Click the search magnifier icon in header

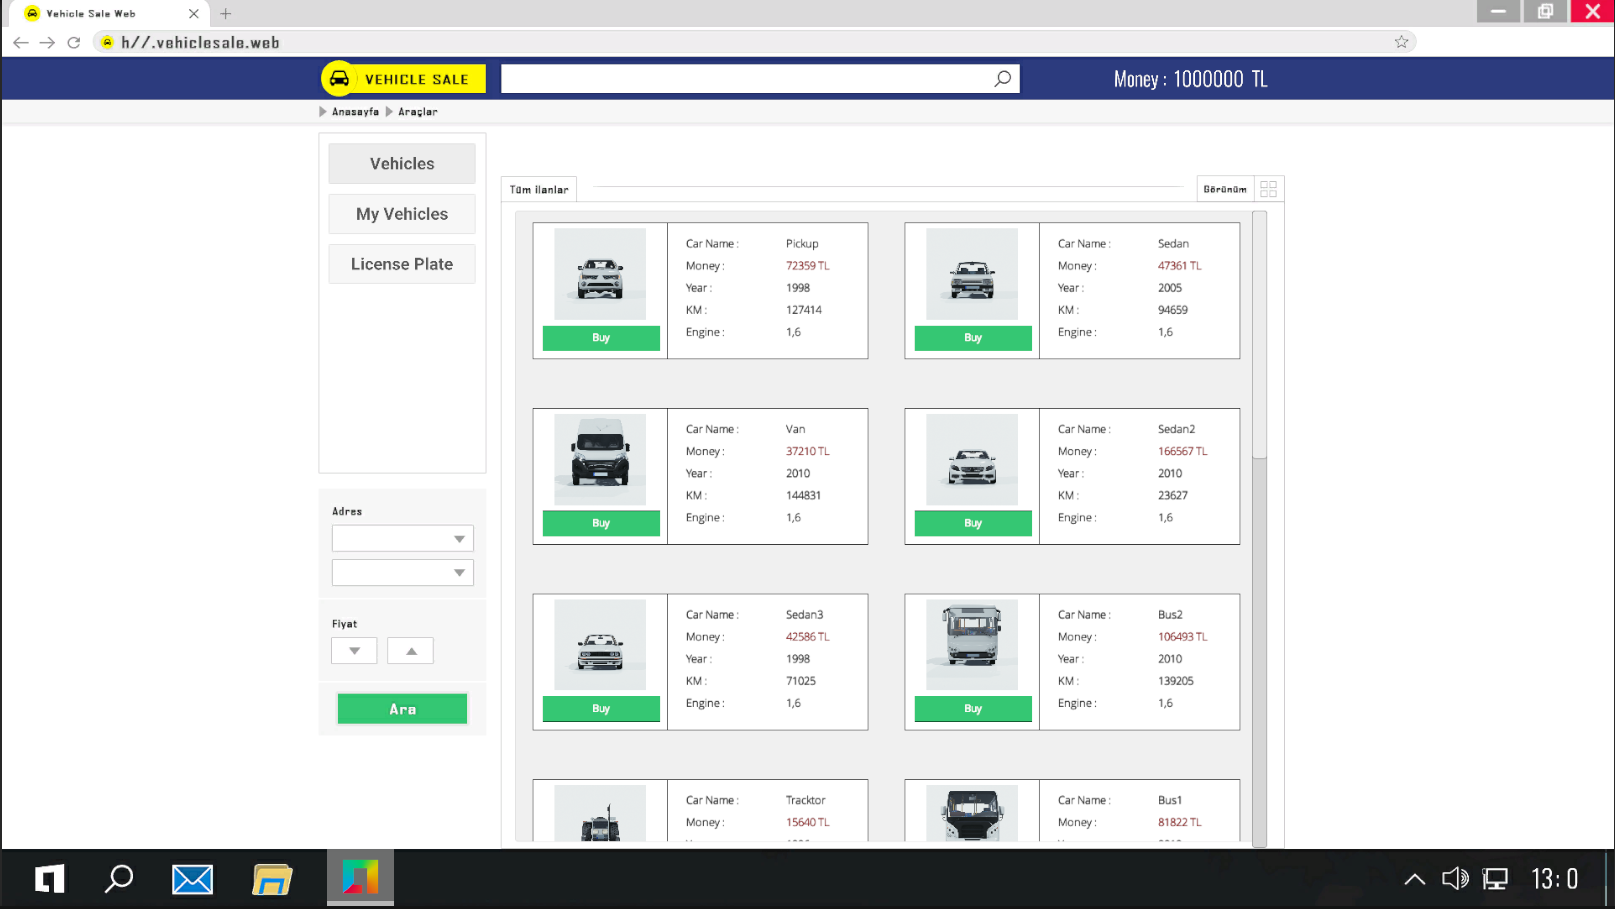(x=1002, y=79)
